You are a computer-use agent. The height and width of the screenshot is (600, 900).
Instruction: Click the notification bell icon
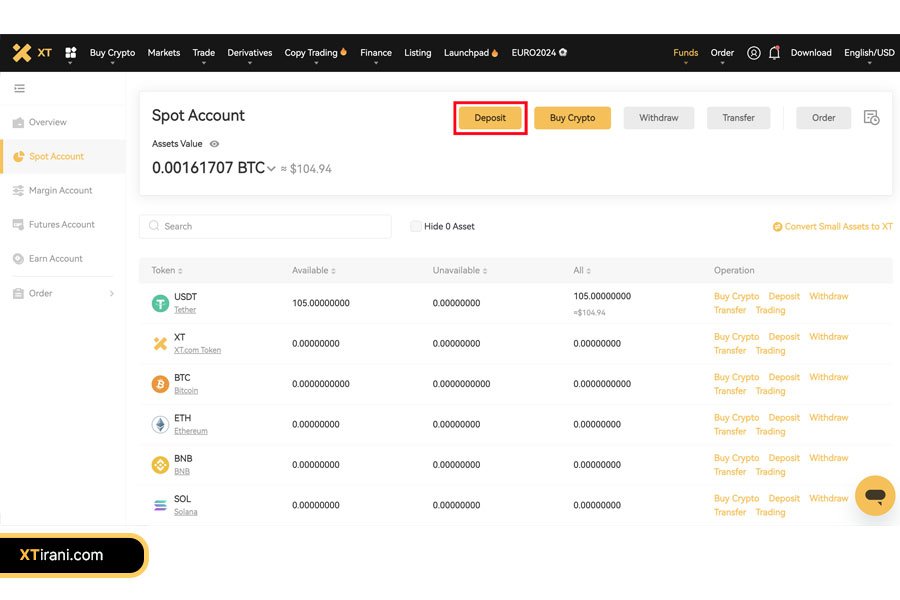774,53
